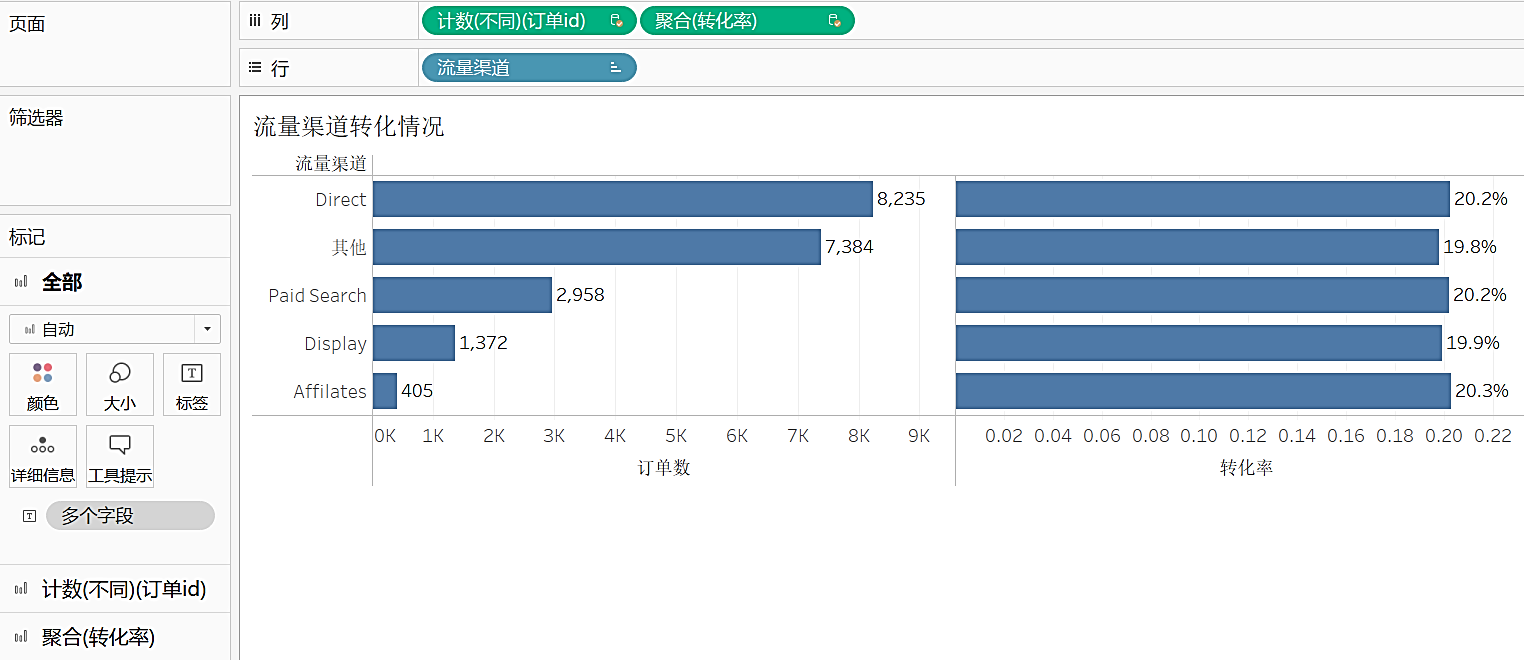Image resolution: width=1524 pixels, height=660 pixels.
Task: Open the 大小 size mark card
Action: (120, 385)
